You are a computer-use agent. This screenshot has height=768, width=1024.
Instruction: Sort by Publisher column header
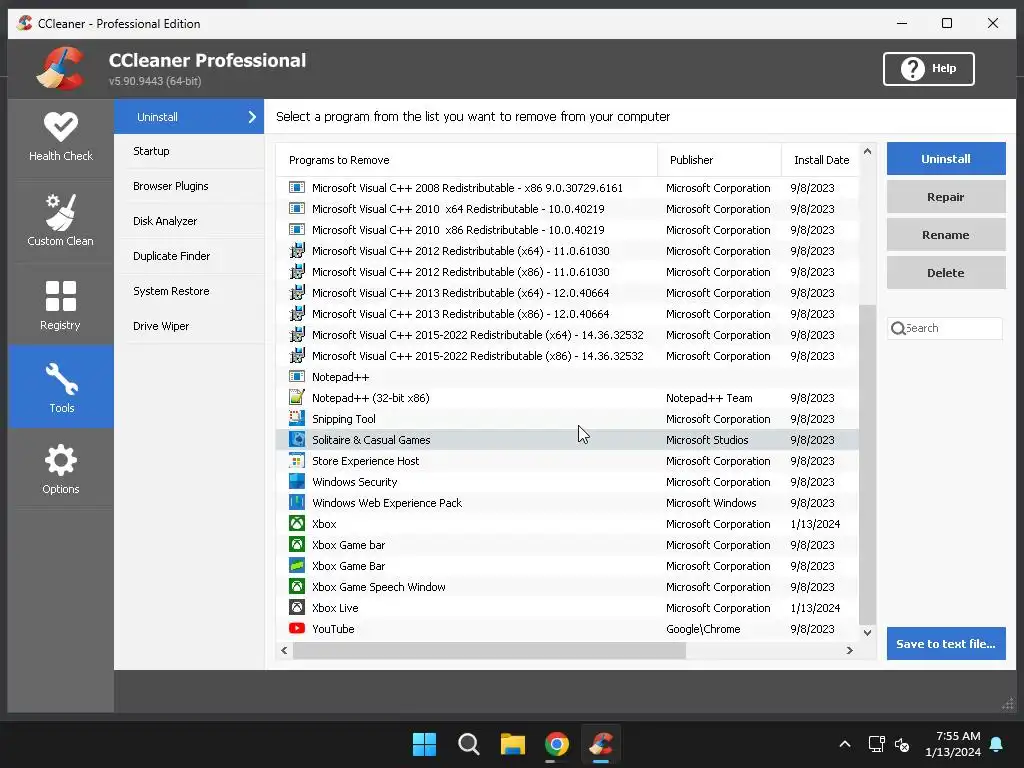click(719, 160)
